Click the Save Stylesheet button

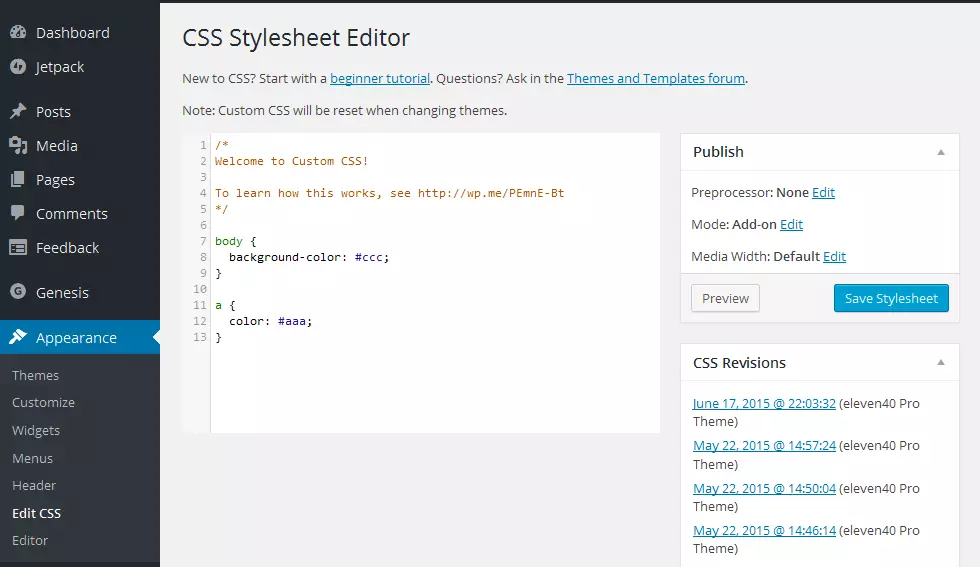click(891, 298)
